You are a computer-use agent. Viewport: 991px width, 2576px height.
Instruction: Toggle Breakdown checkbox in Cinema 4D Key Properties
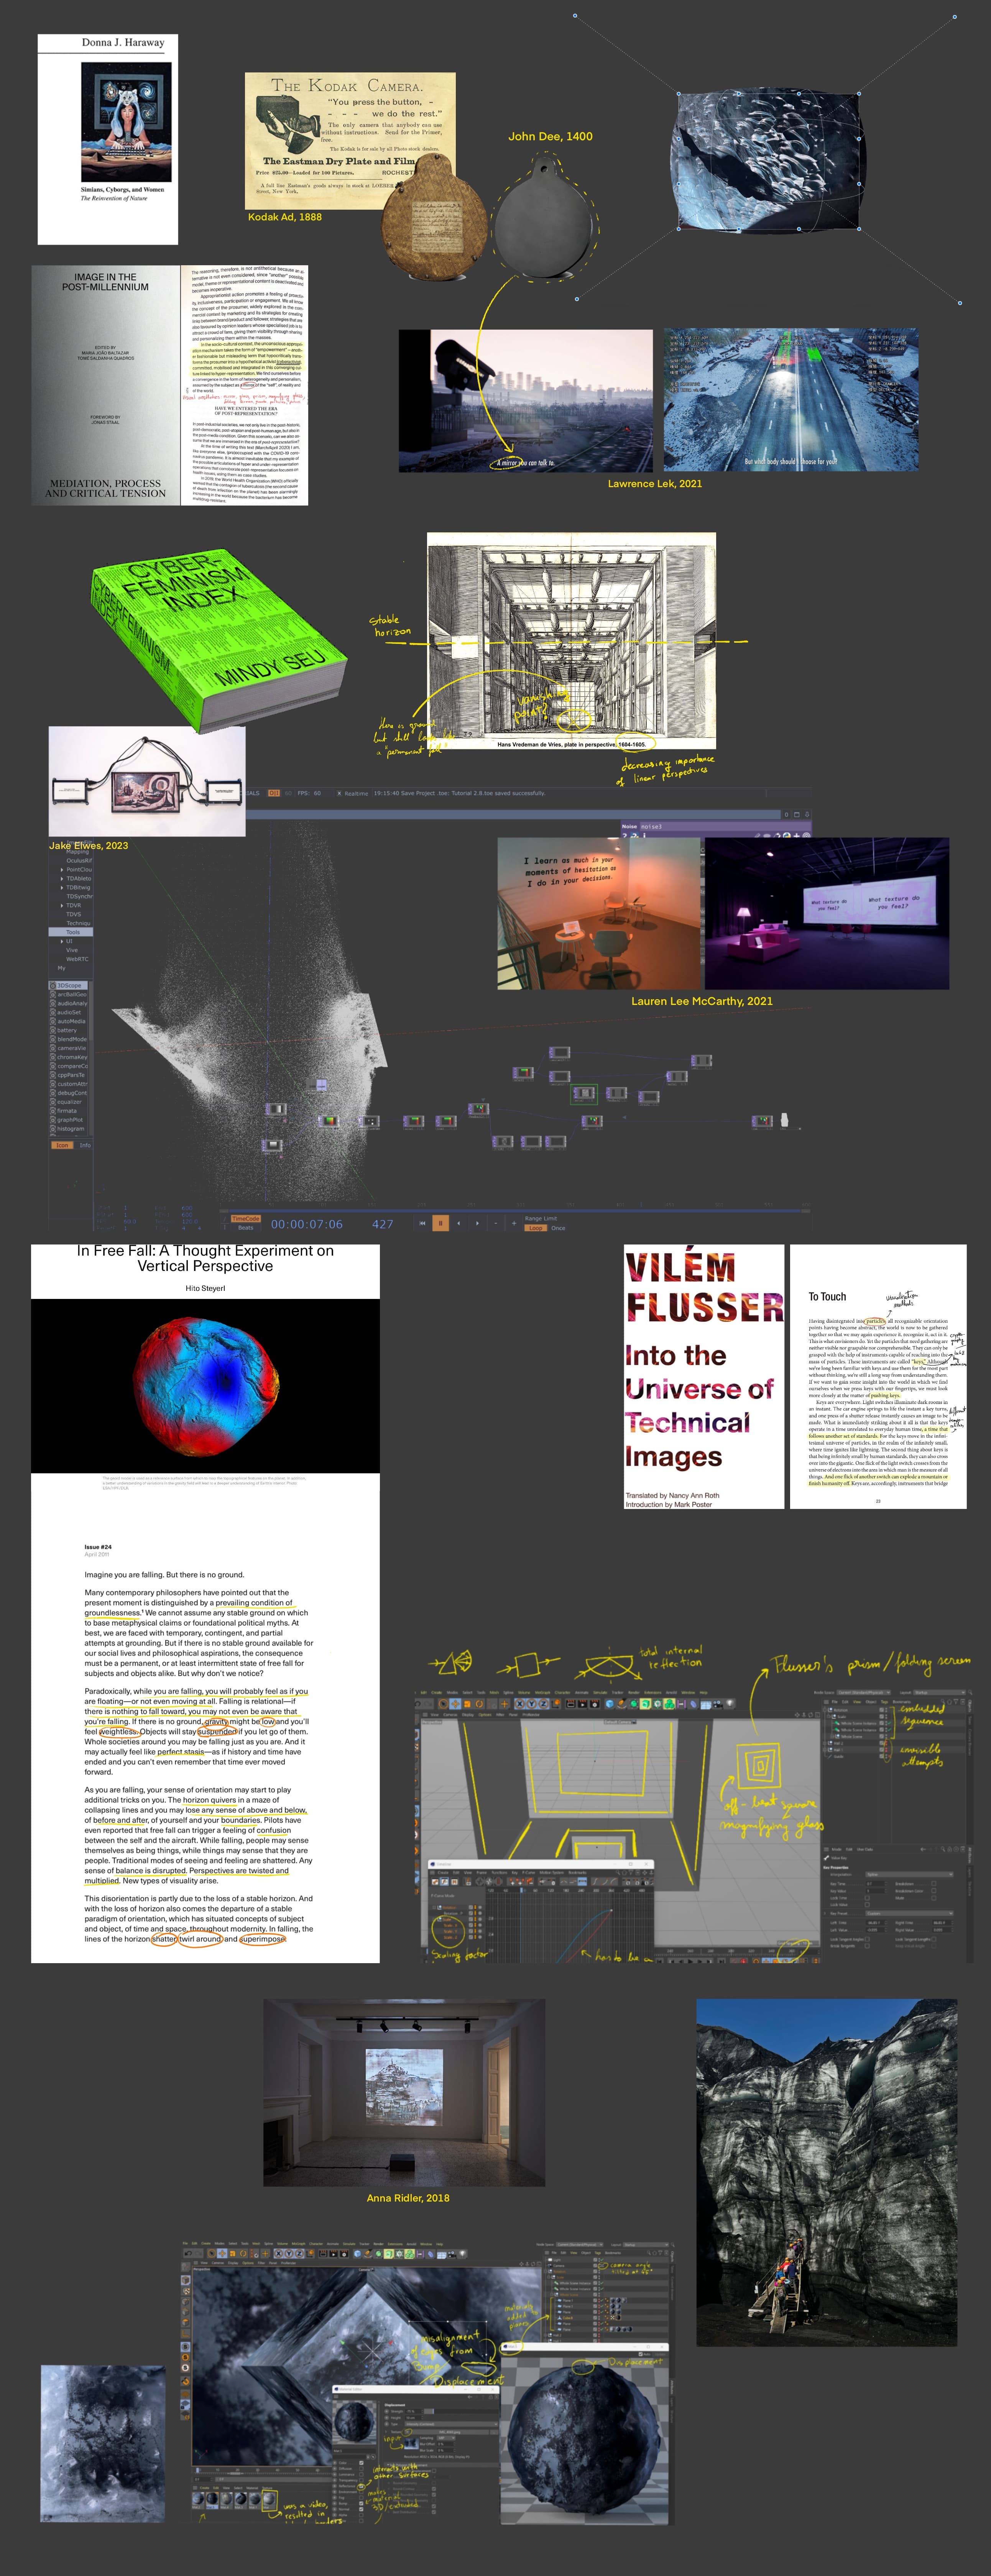[x=934, y=1884]
